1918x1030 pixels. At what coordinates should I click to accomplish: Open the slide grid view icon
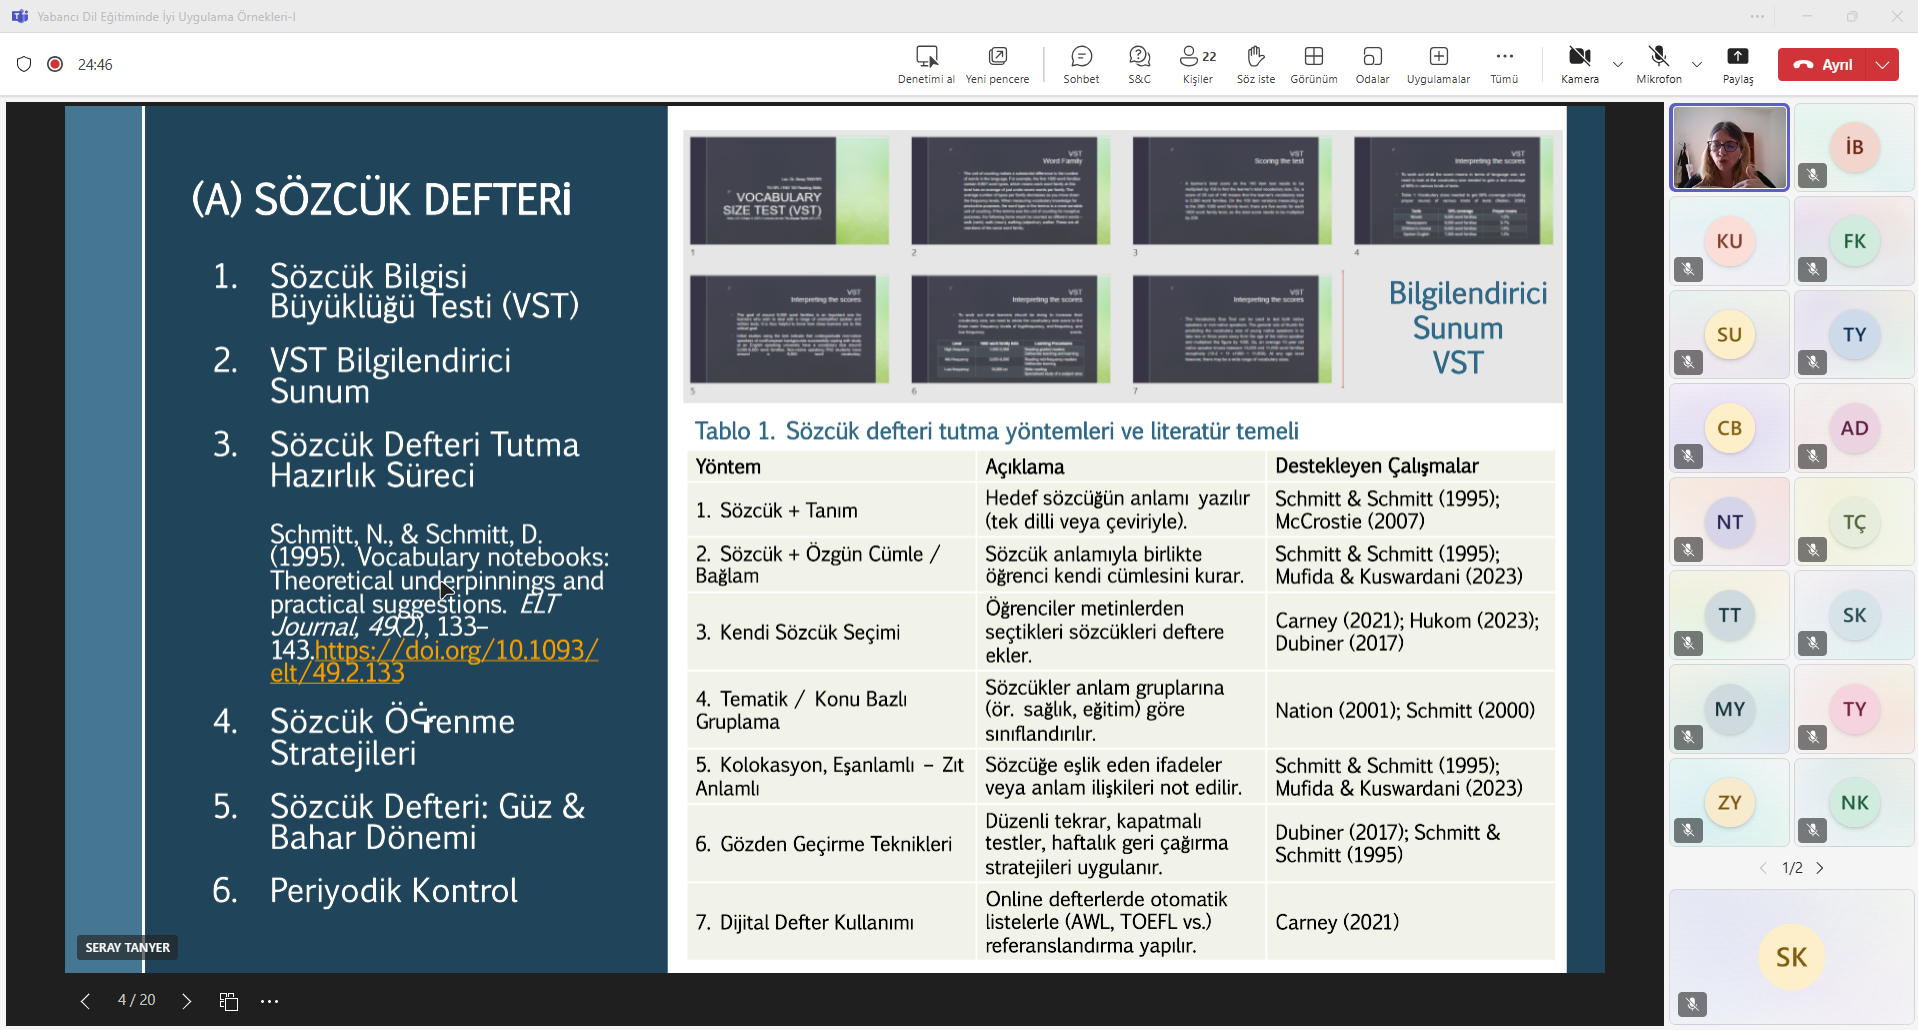[x=229, y=1001]
